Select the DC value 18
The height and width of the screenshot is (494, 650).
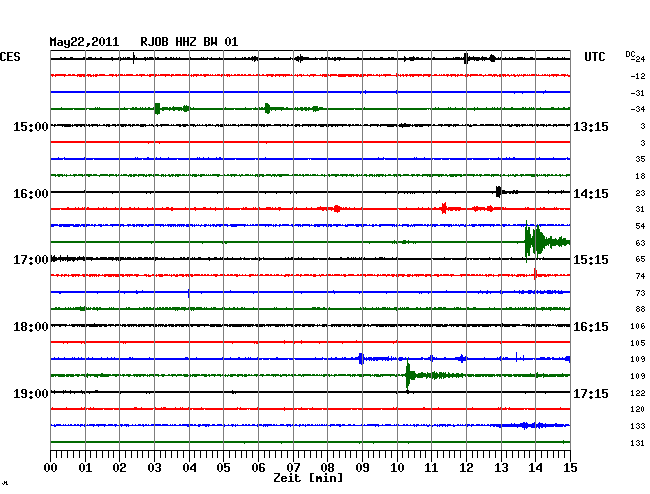click(640, 176)
